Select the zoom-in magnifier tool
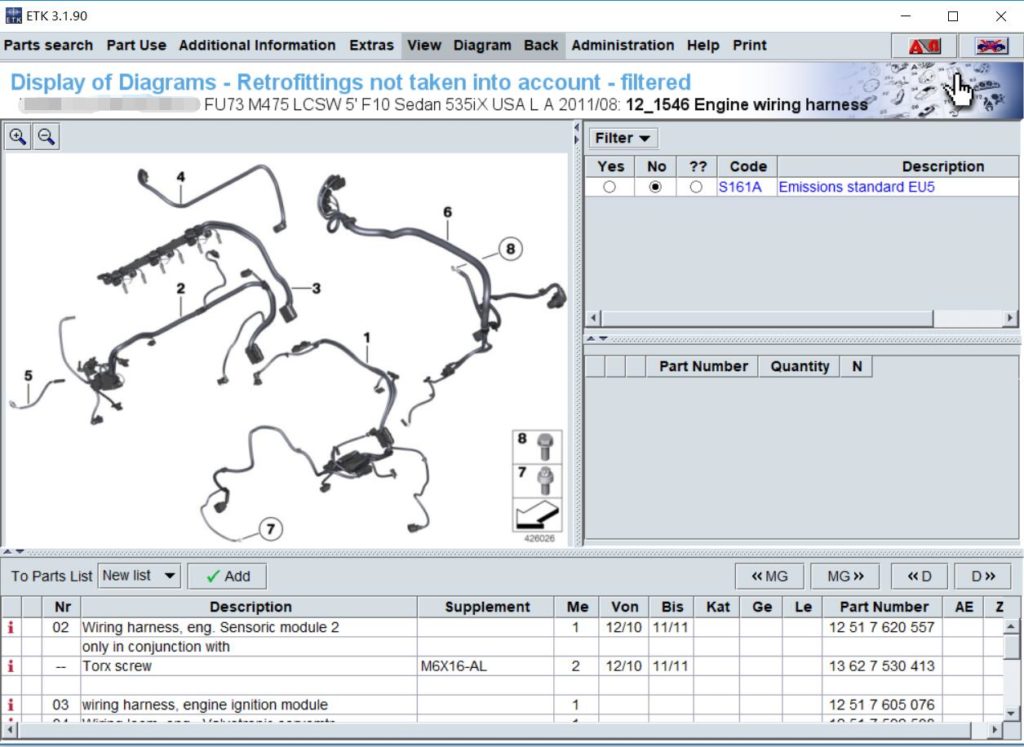This screenshot has width=1024, height=747. (17, 136)
